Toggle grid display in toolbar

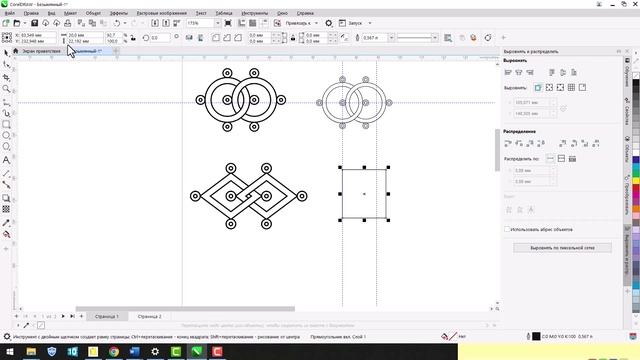253,23
